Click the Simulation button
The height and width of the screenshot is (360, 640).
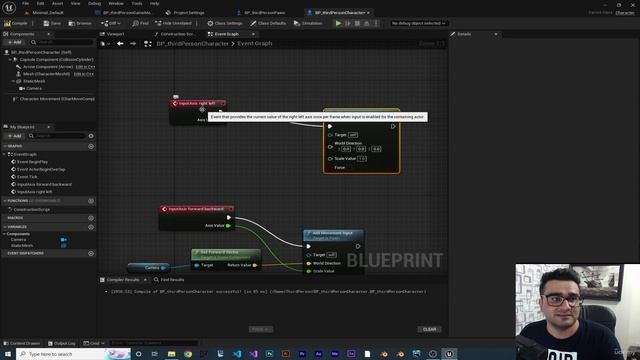point(308,23)
